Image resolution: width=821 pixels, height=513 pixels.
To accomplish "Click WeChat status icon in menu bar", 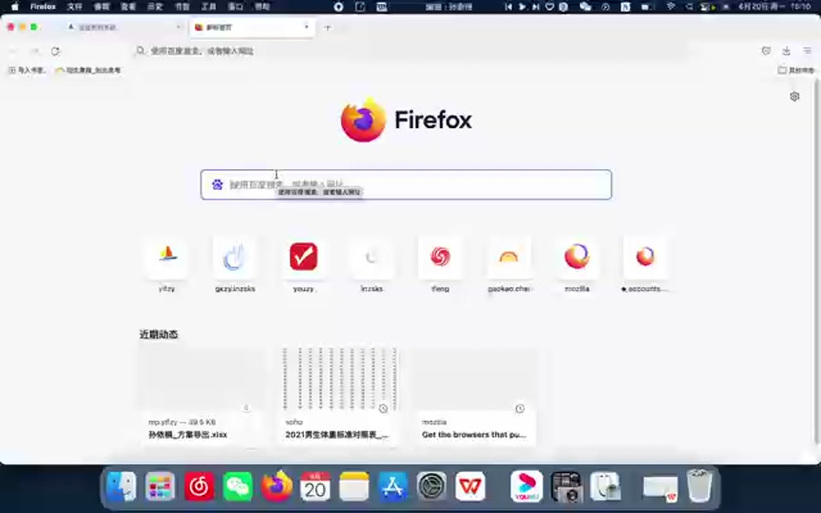I will click(585, 7).
